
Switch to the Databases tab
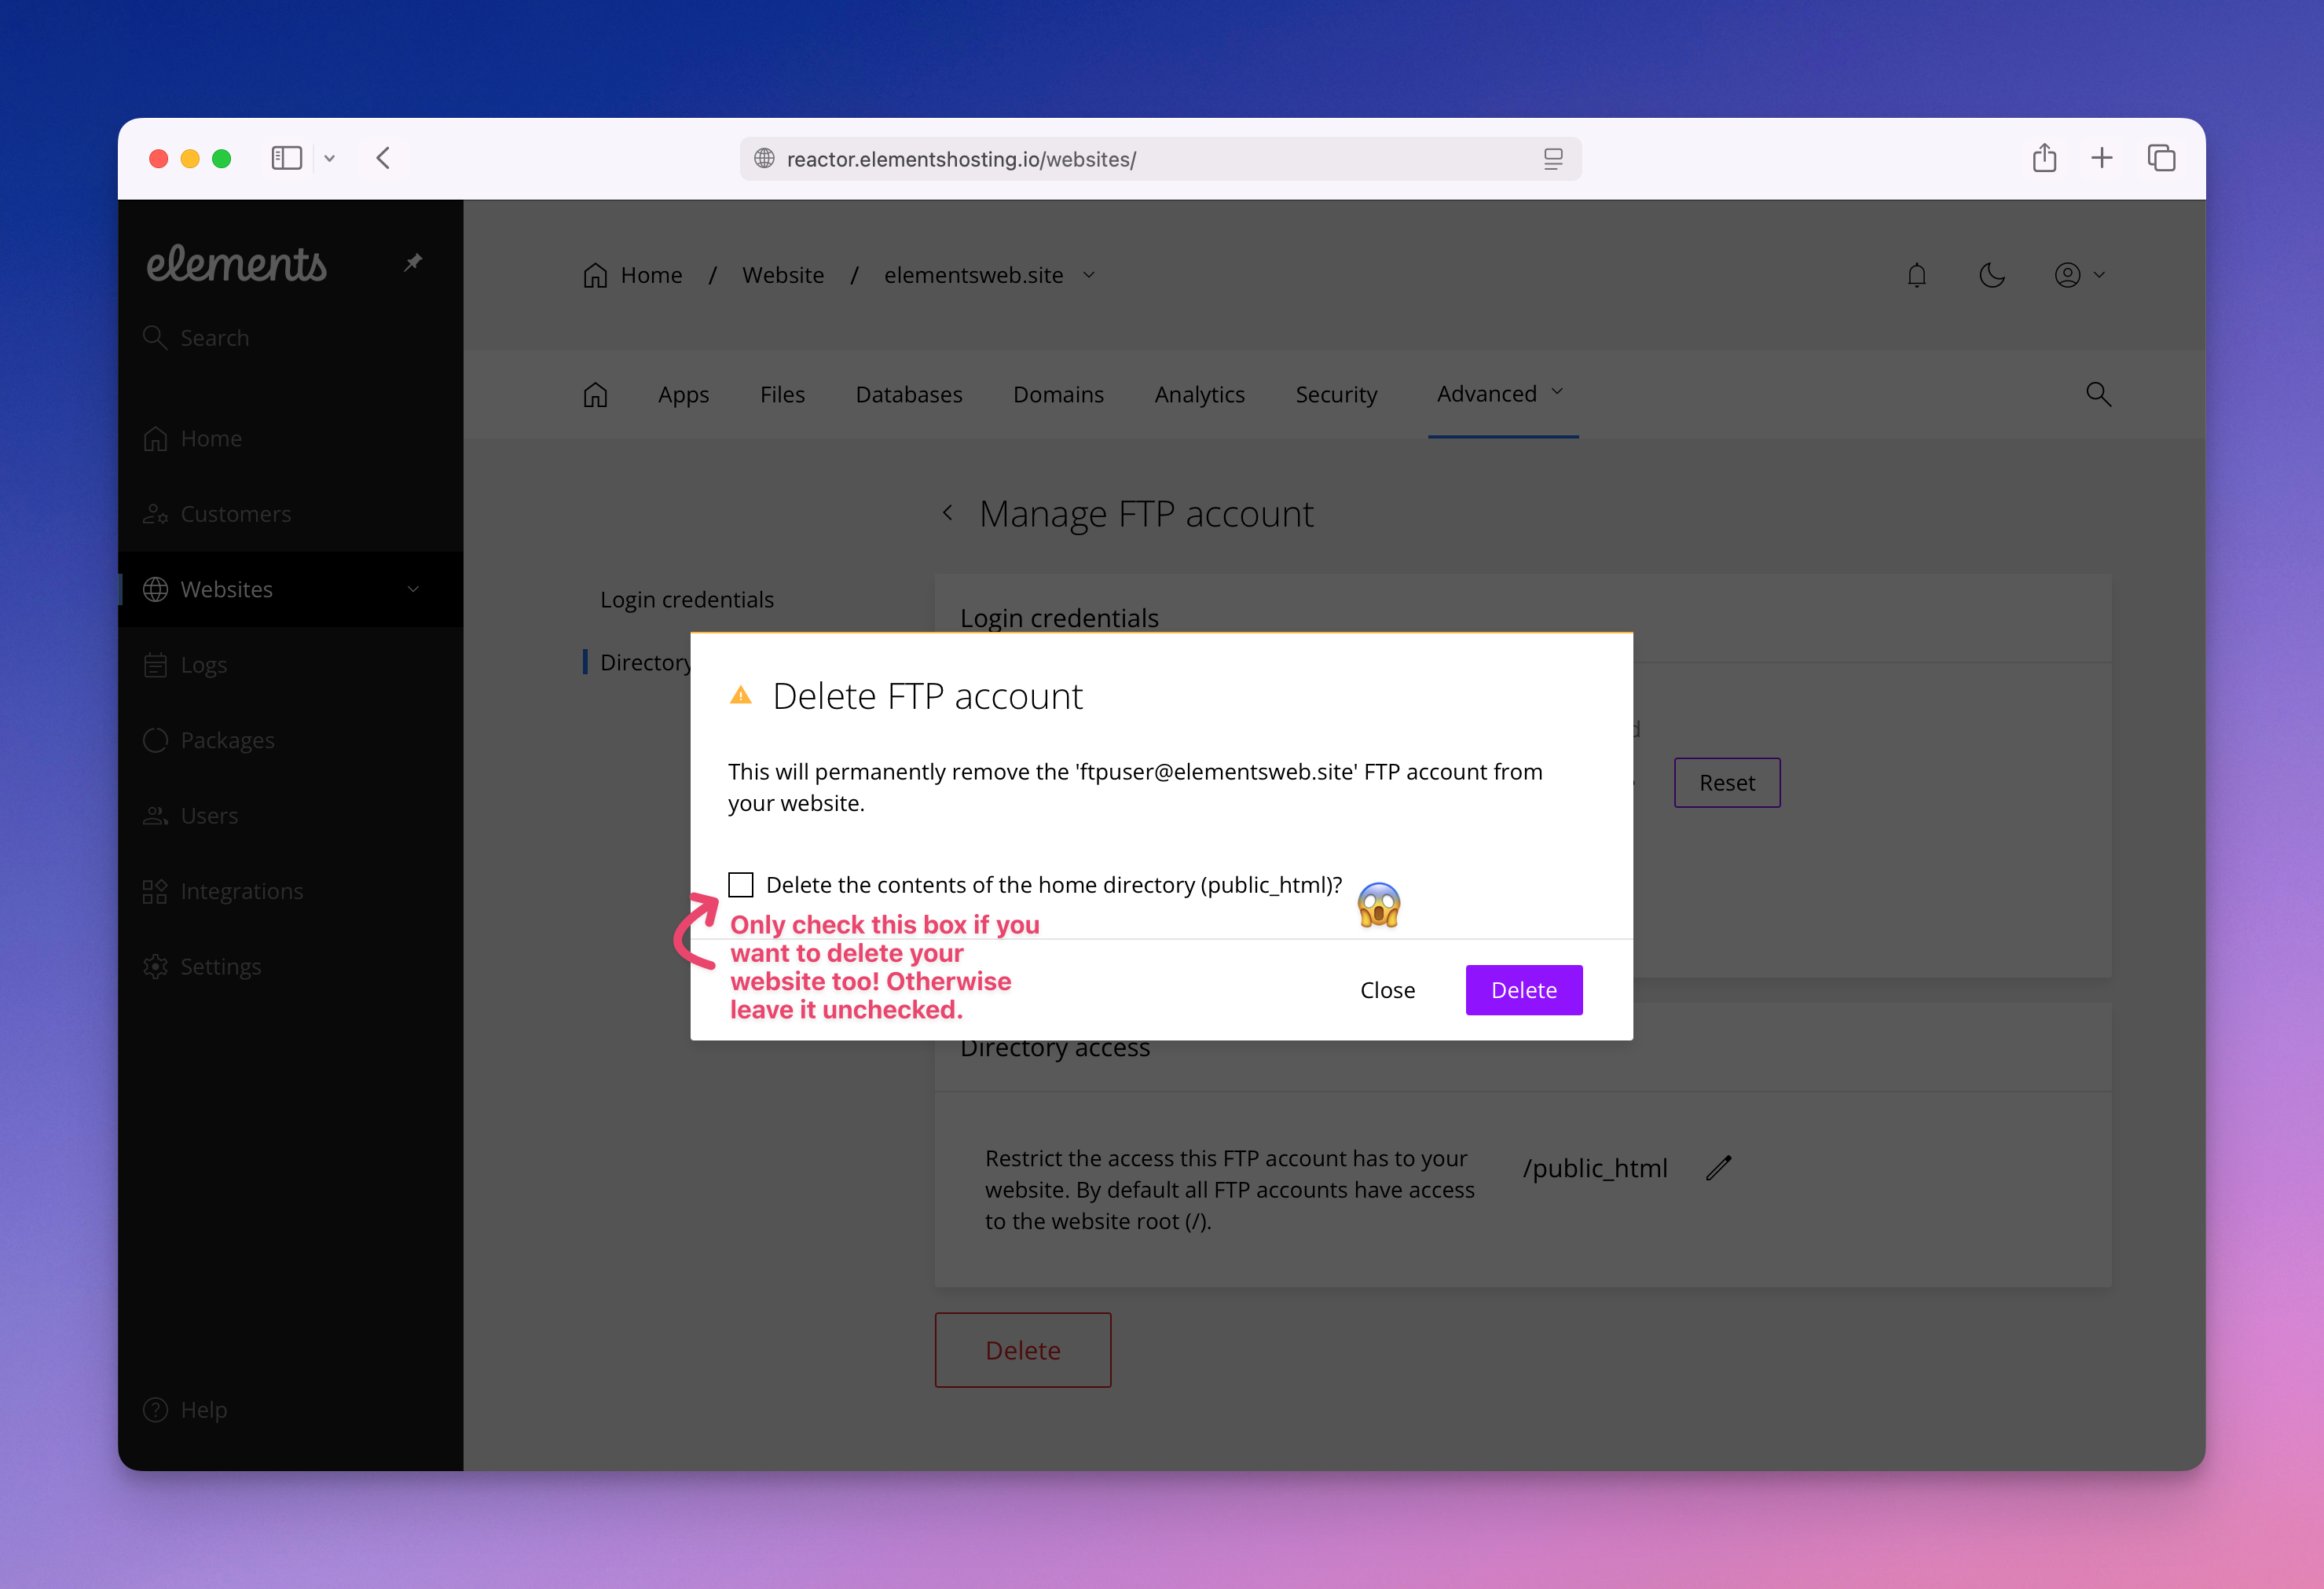click(x=908, y=394)
